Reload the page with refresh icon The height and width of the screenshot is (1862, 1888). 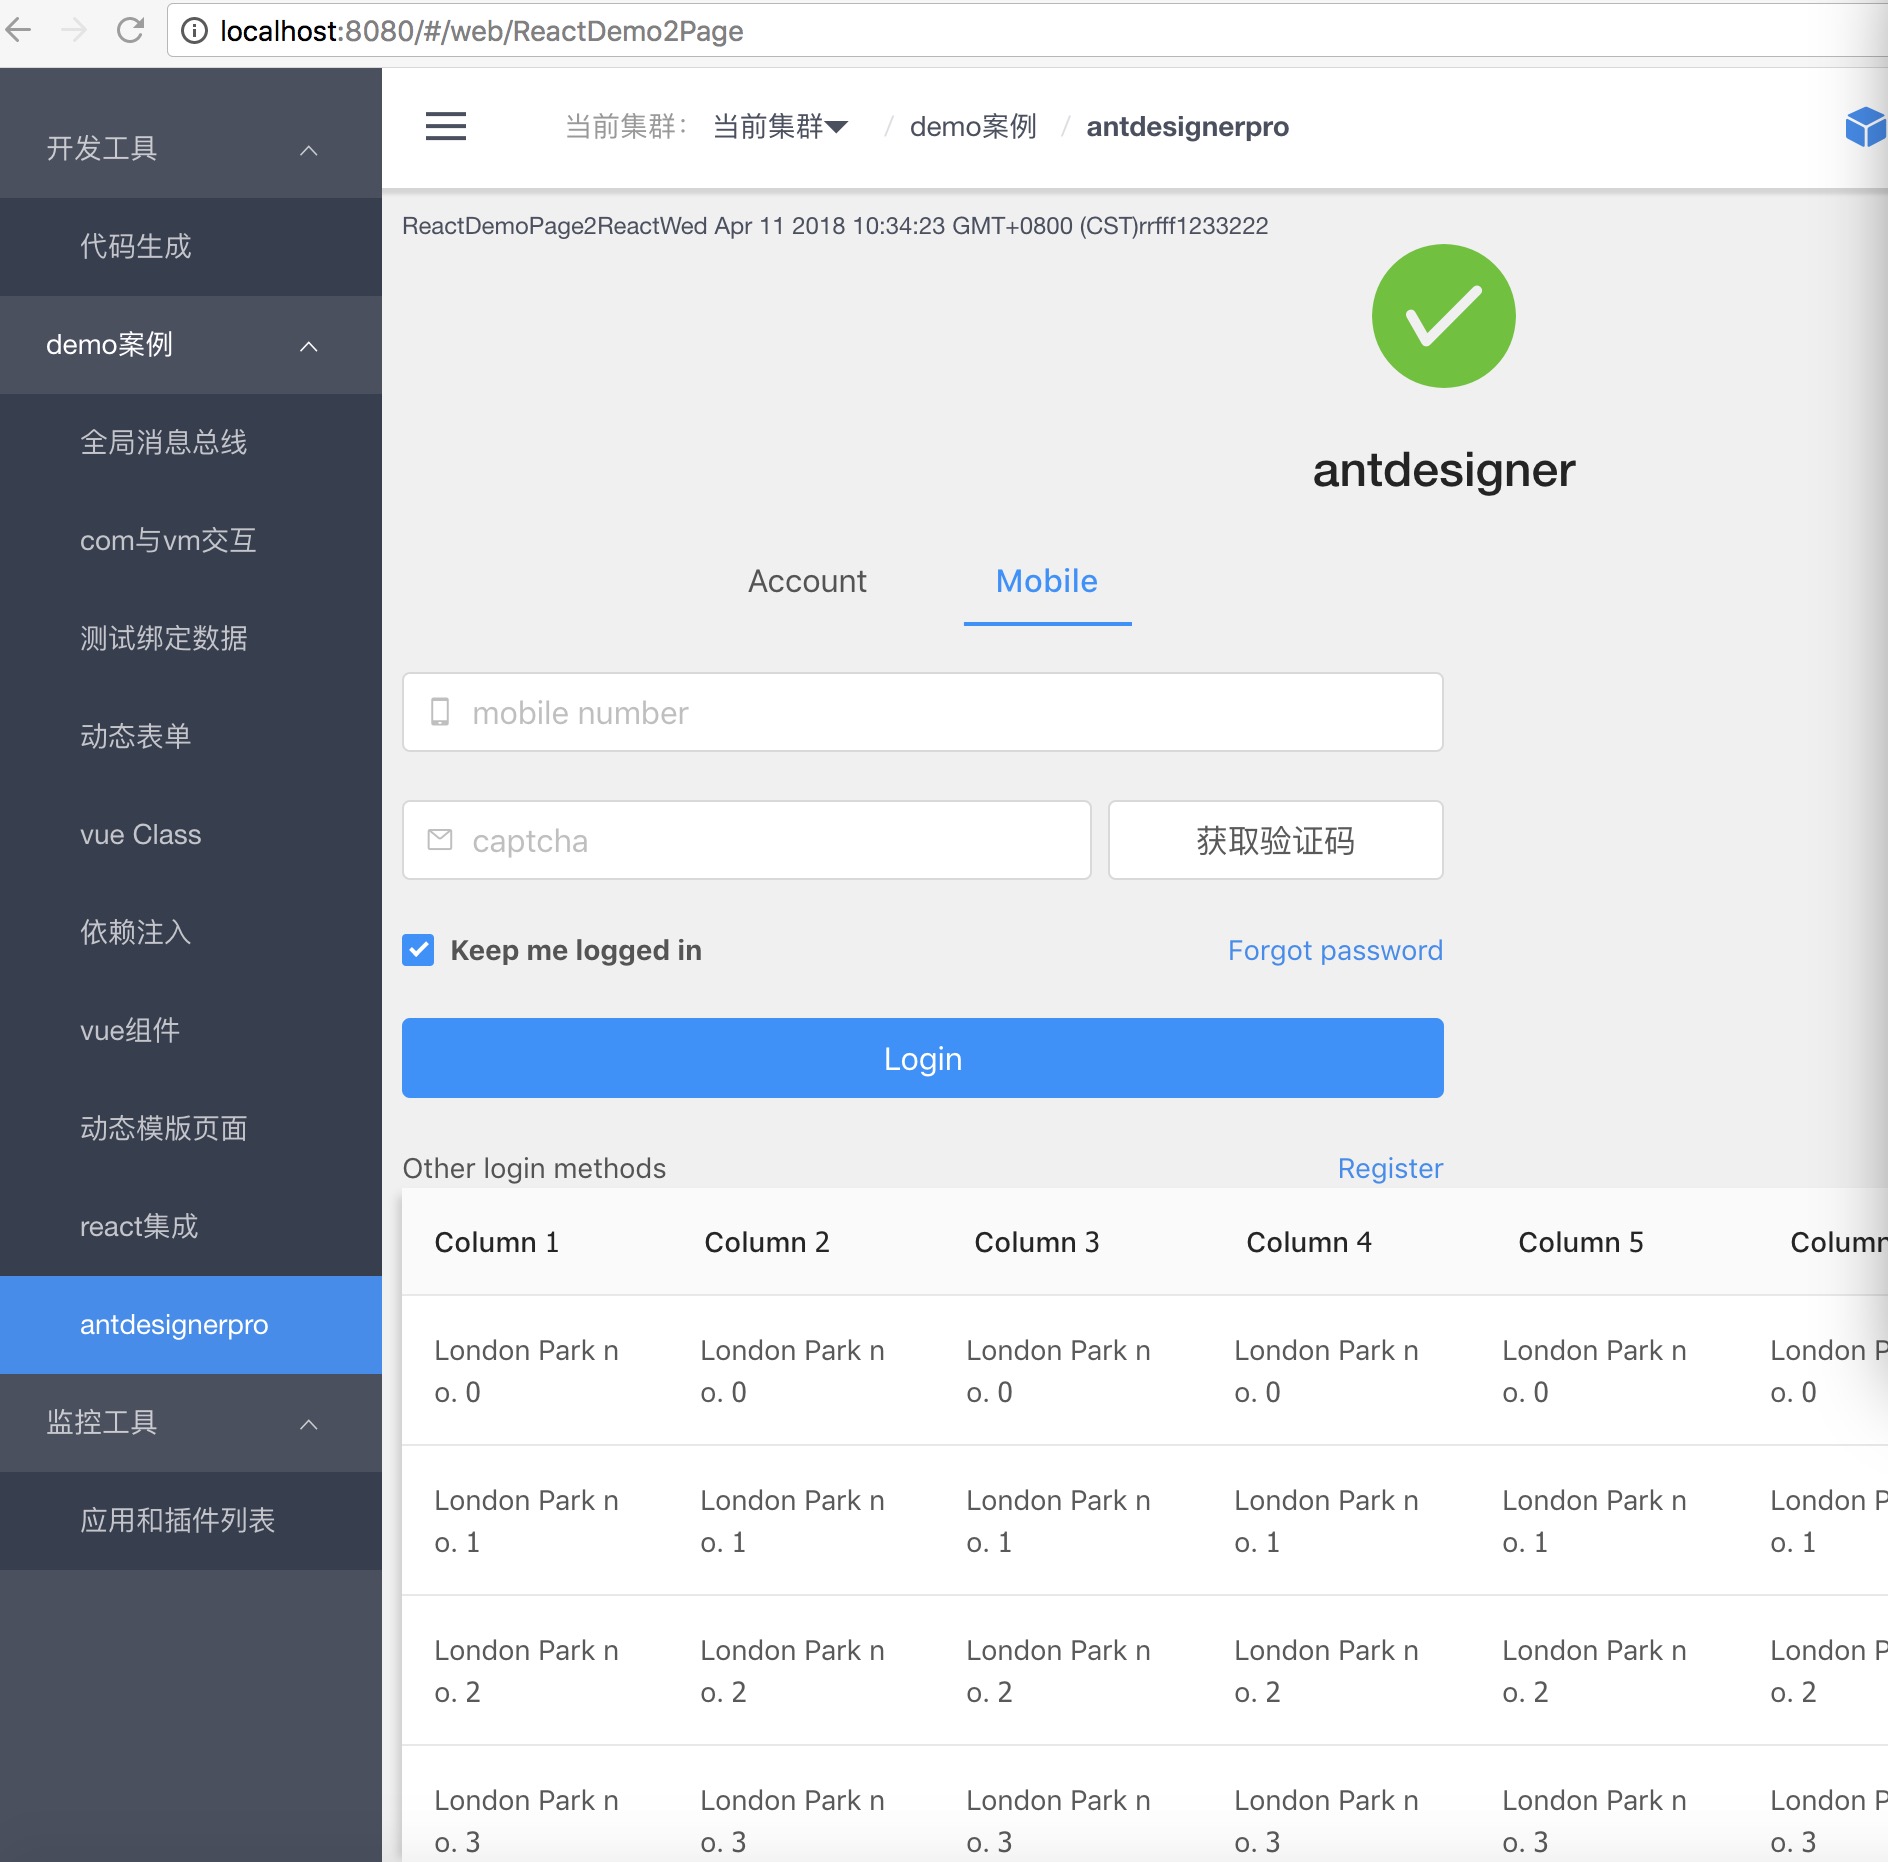point(131,30)
